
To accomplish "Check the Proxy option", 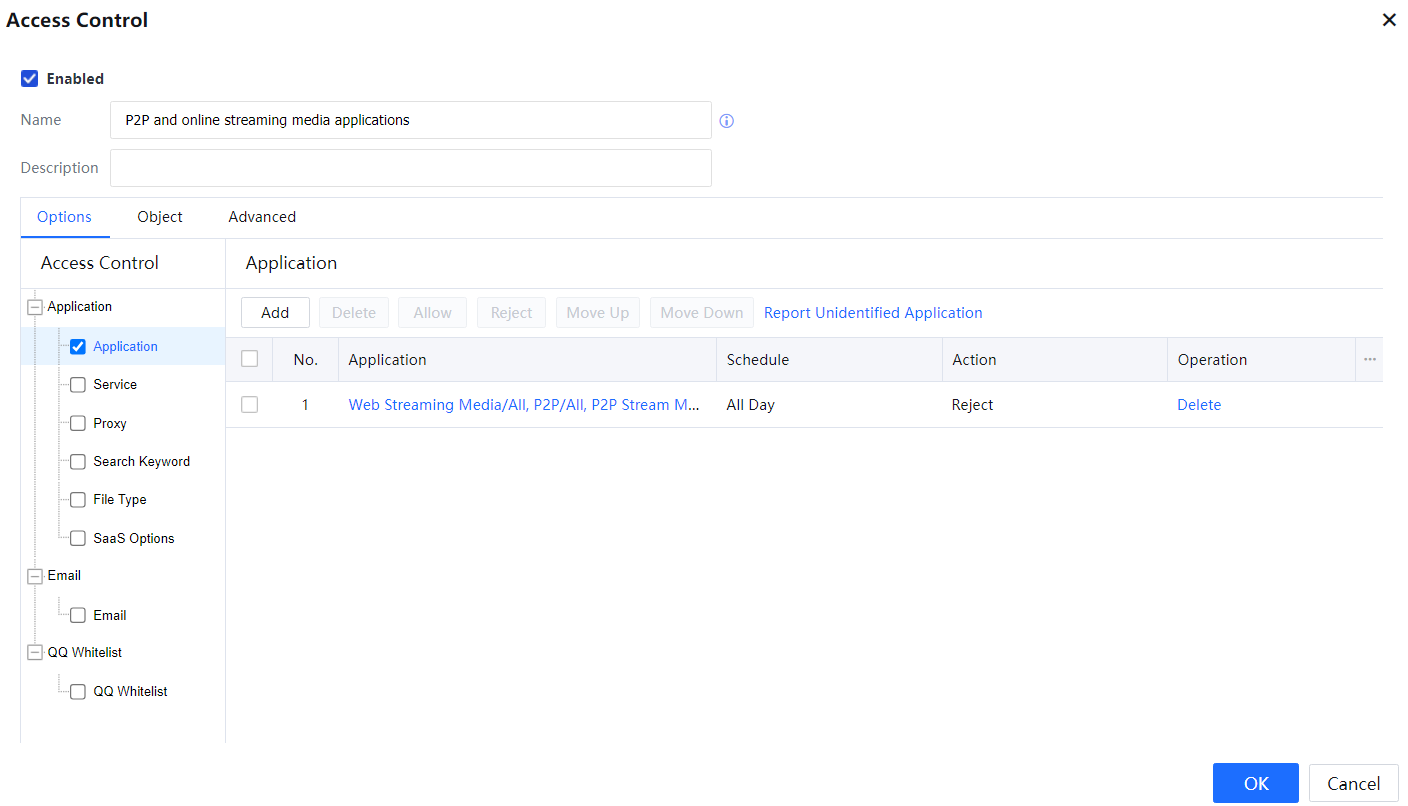I will (78, 424).
